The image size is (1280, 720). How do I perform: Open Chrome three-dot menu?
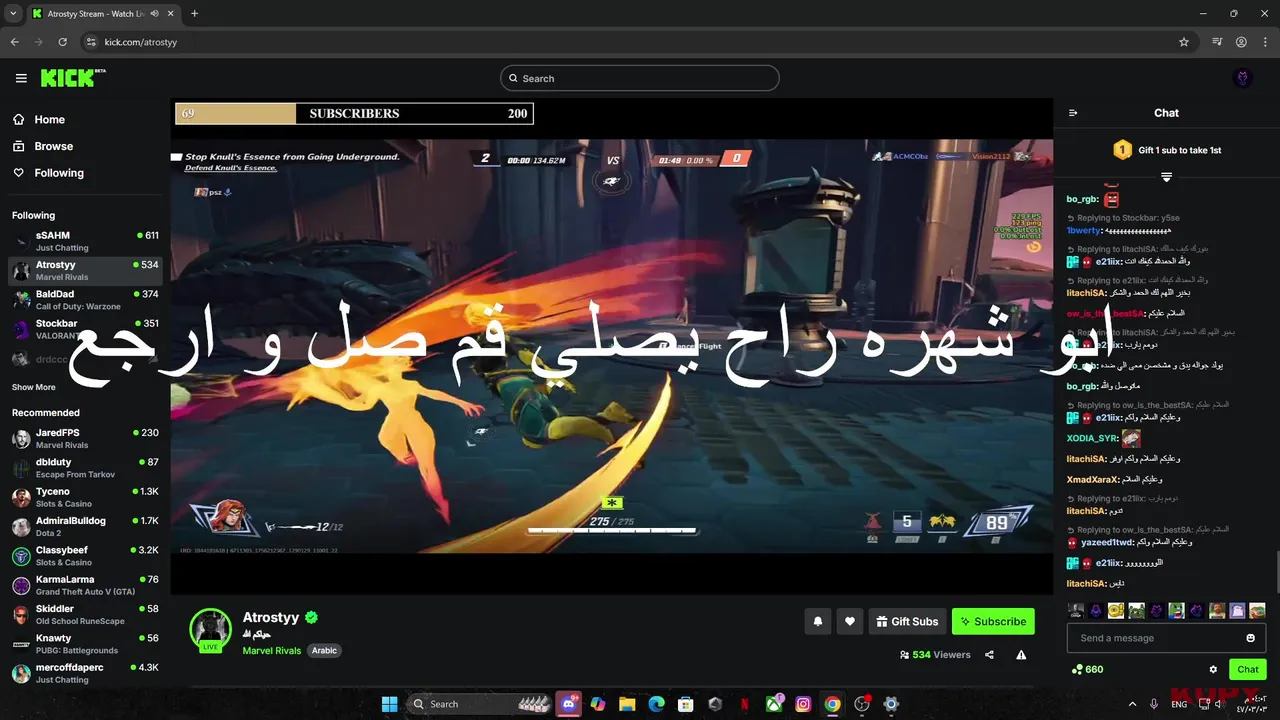1267,42
